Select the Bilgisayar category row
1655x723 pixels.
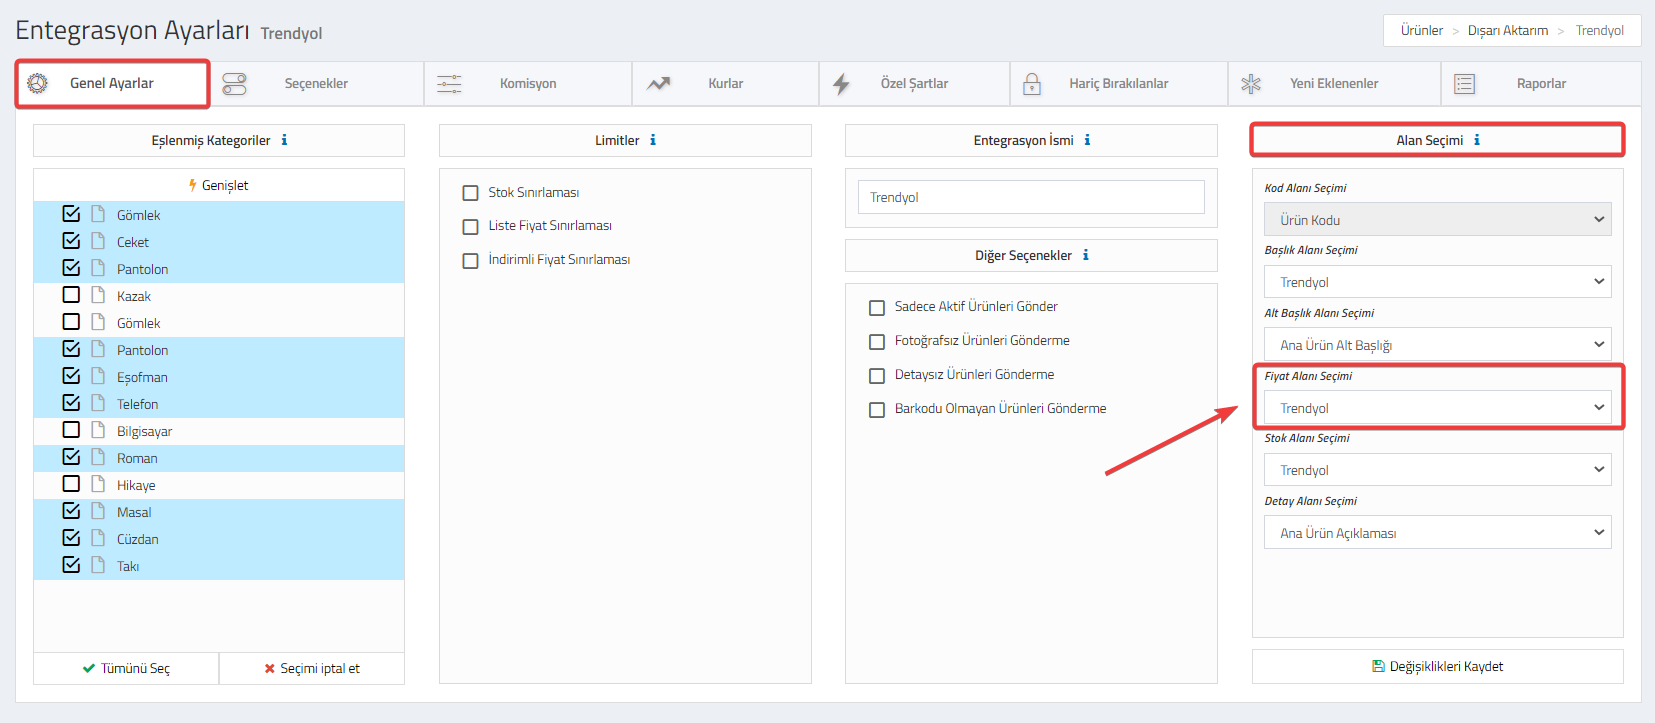pos(219,431)
